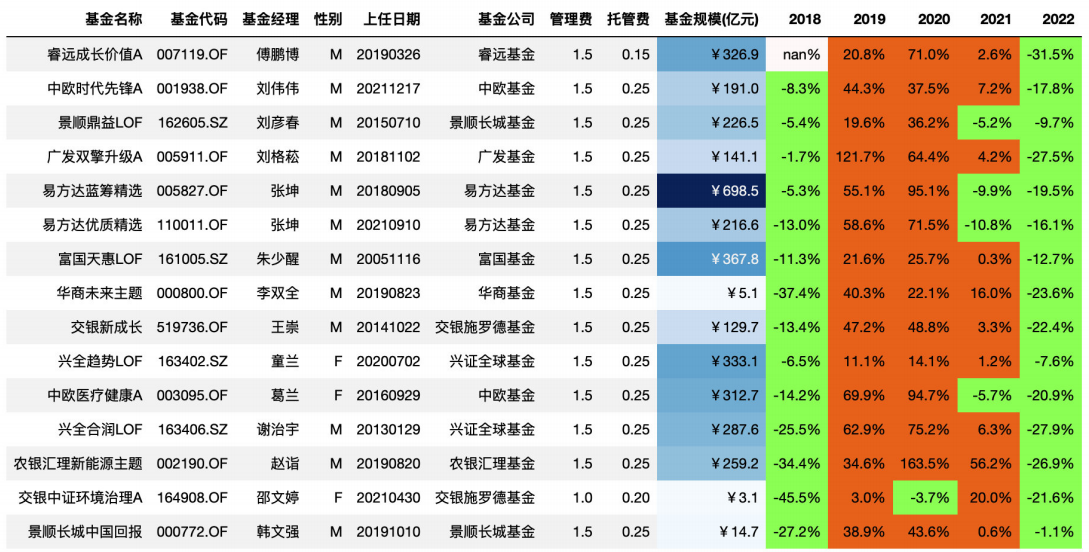The width and height of the screenshot is (1089, 552).
Task: Click fund code 164908.OF
Action: pyautogui.click(x=192, y=498)
